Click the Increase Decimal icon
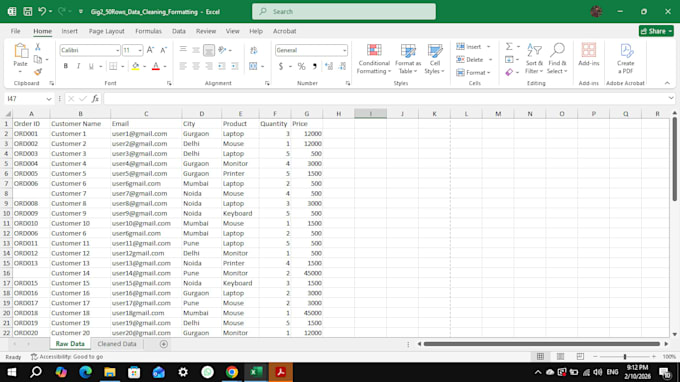The image size is (680, 382). click(x=329, y=66)
